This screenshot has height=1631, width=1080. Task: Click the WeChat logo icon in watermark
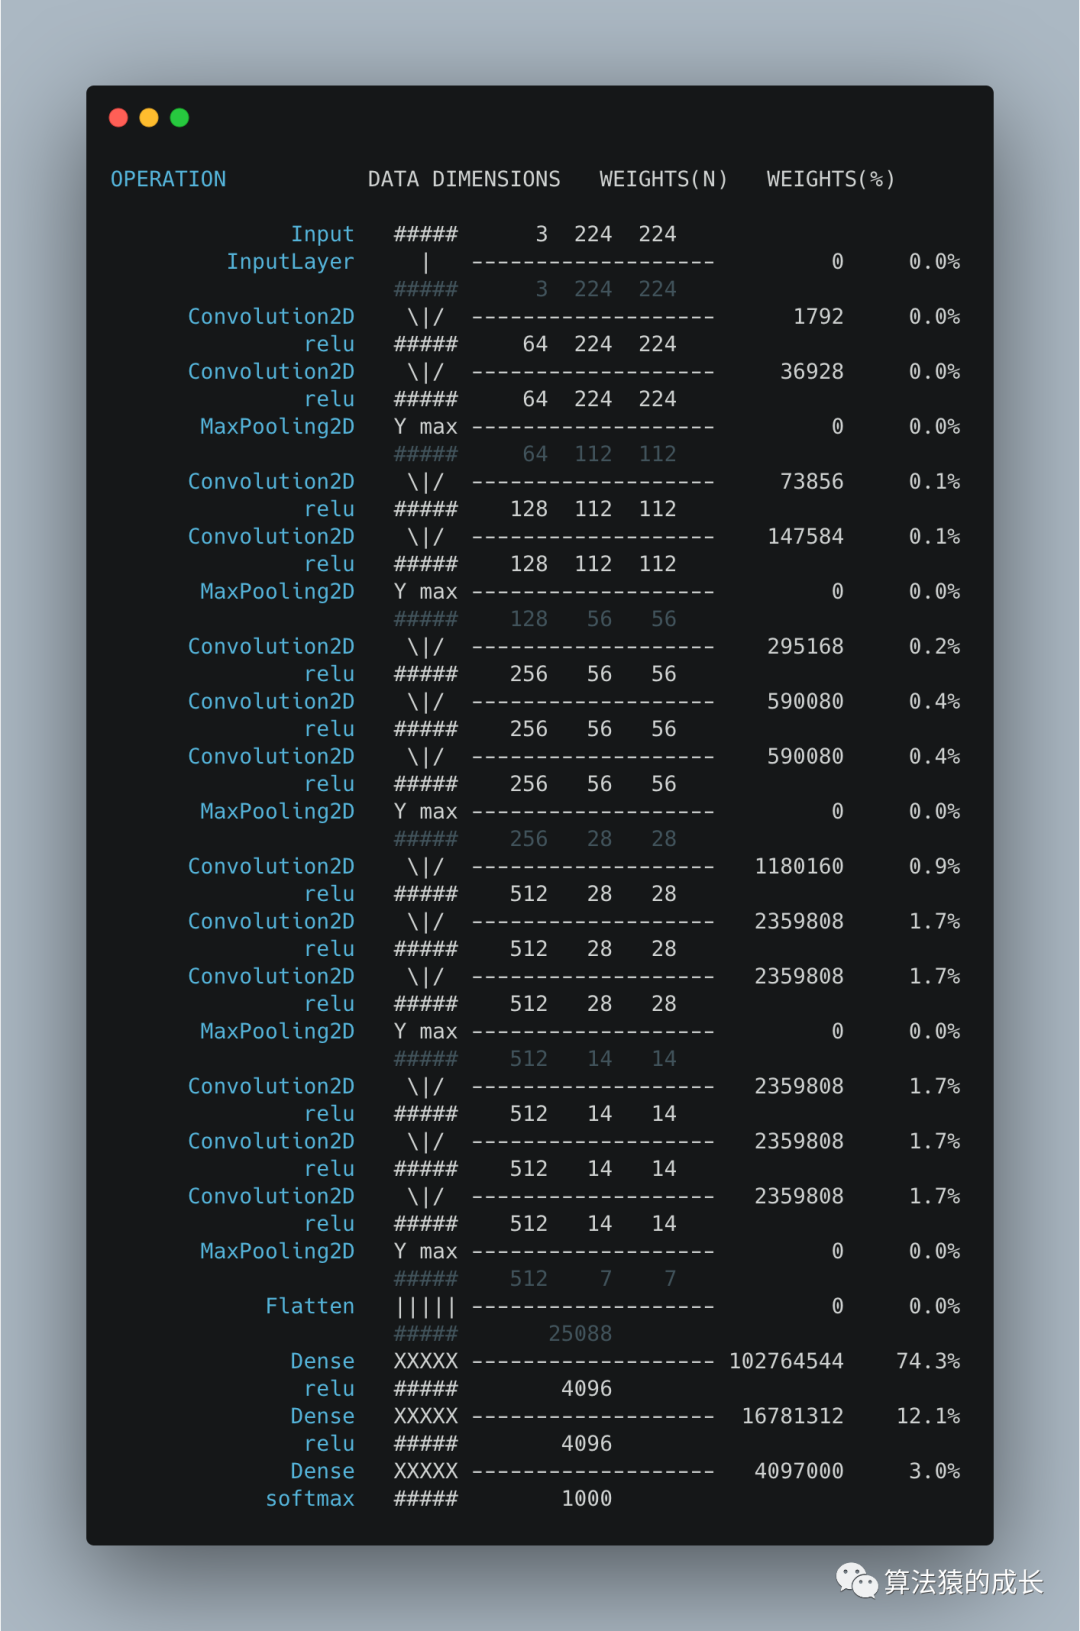point(857,1581)
